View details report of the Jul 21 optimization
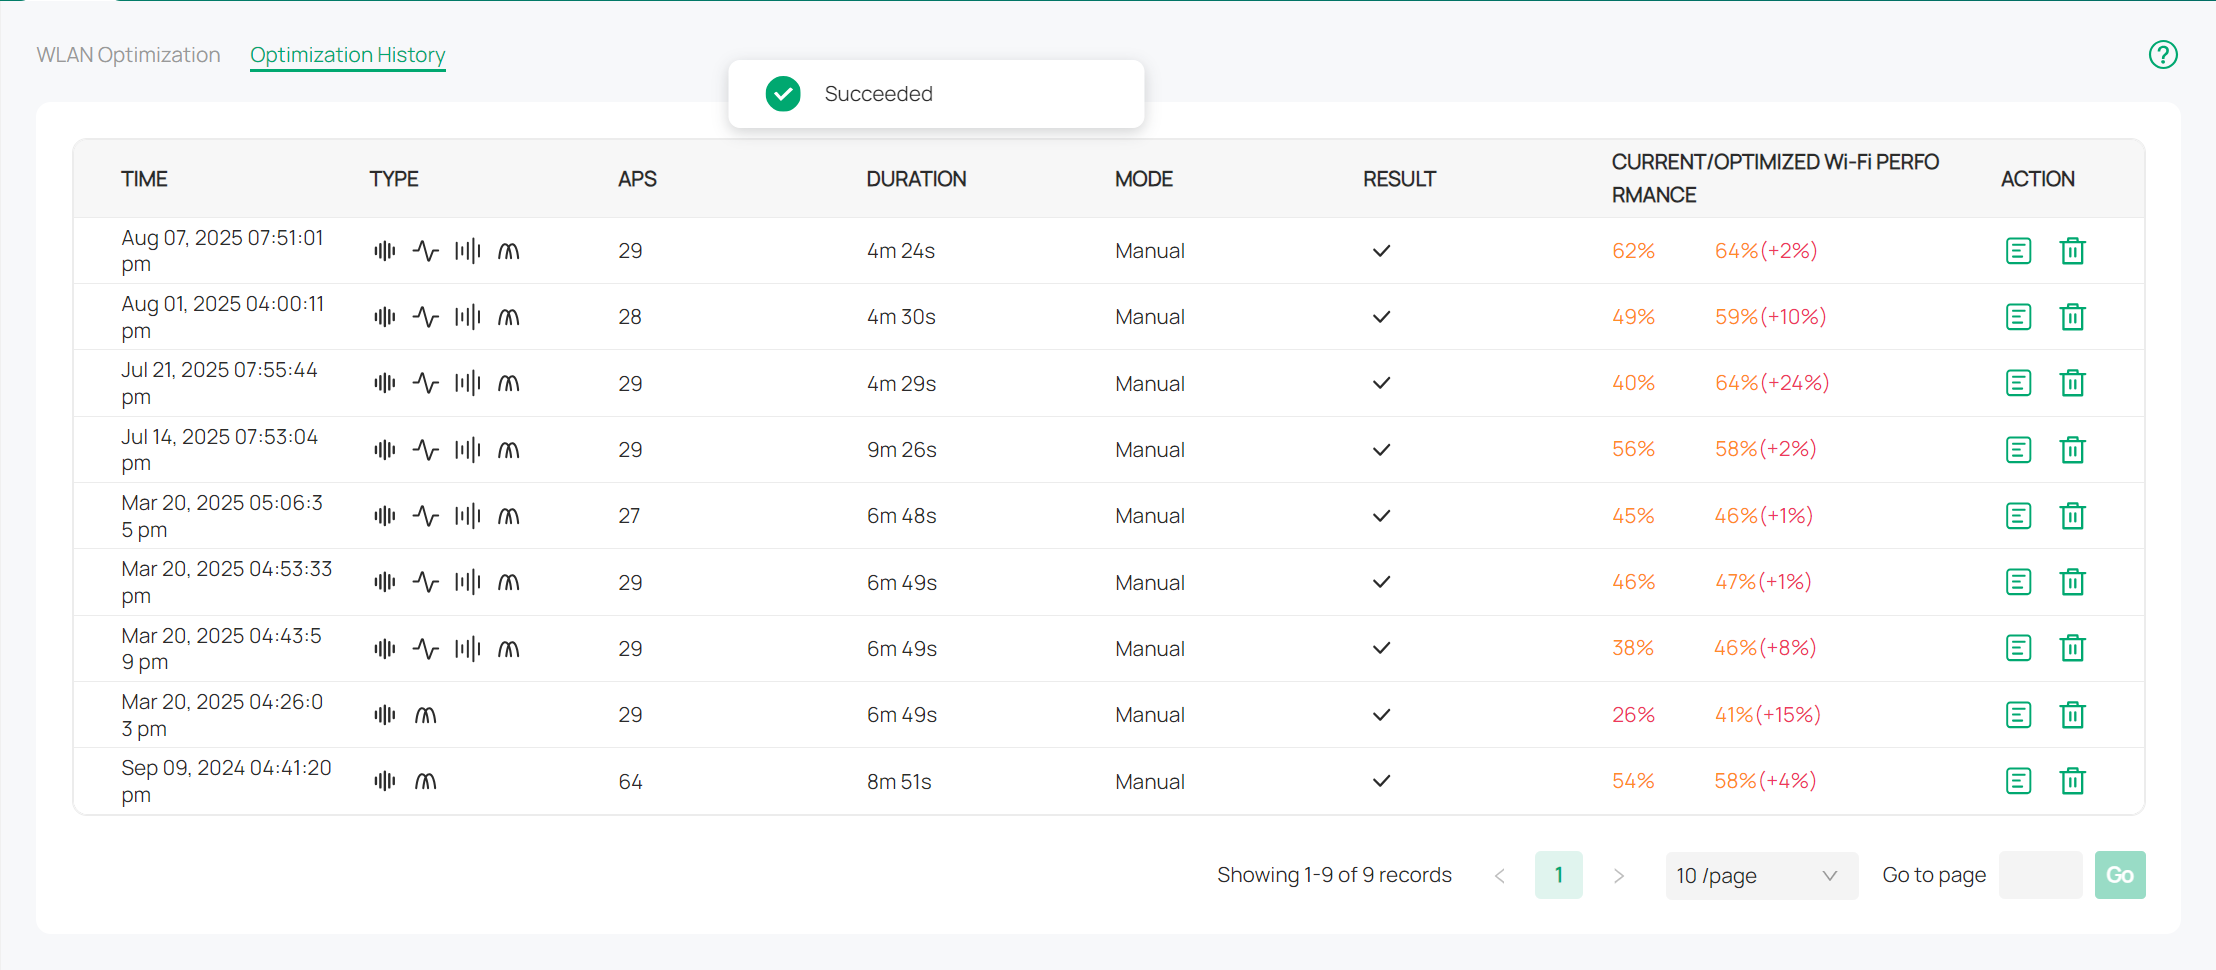Viewport: 2216px width, 970px height. click(2018, 382)
